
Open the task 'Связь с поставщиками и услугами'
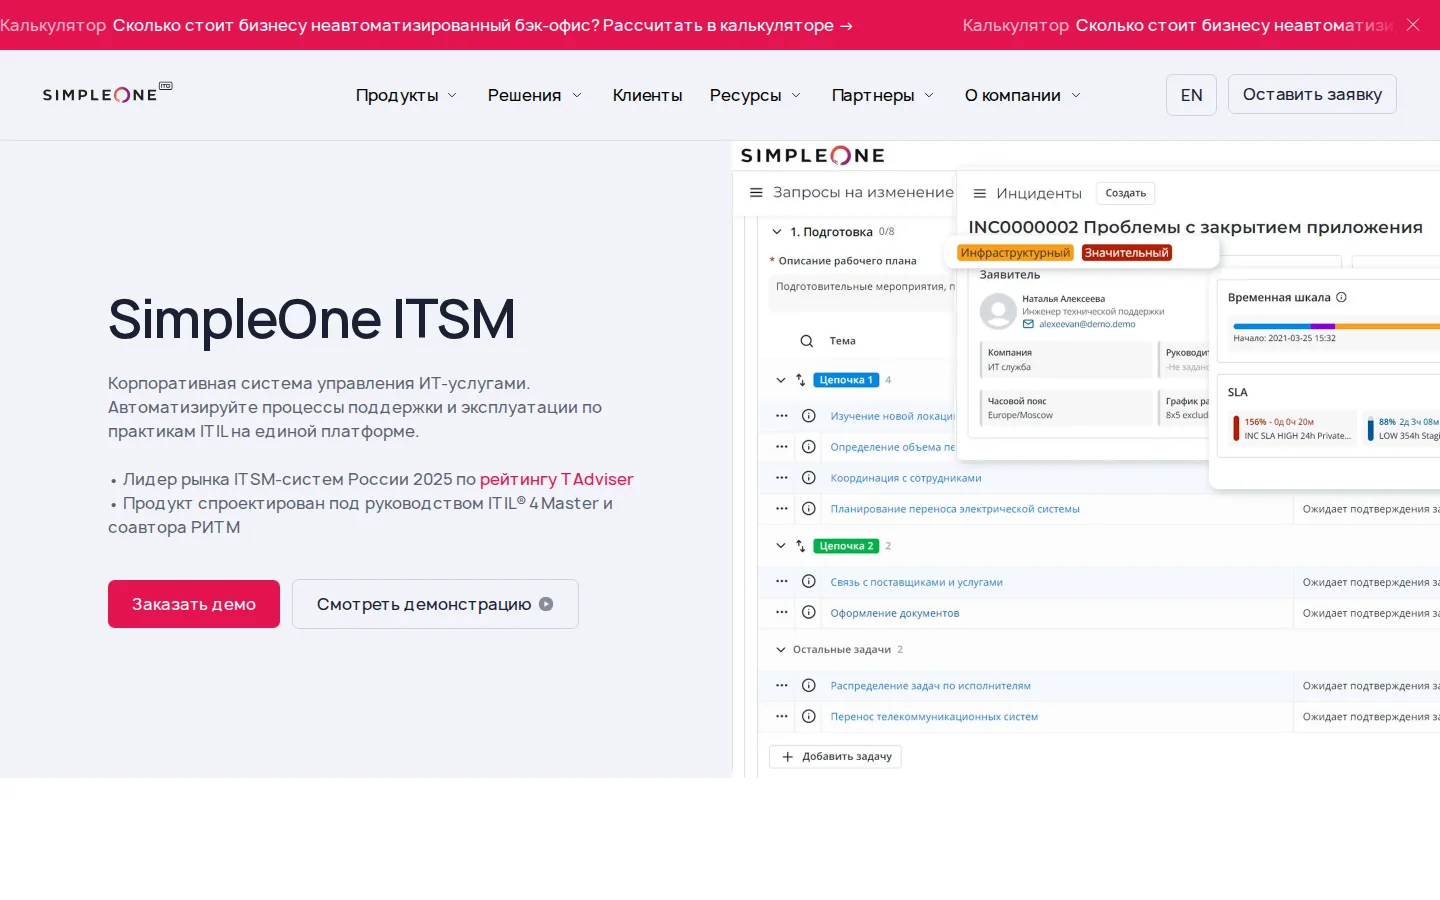pyautogui.click(x=916, y=582)
